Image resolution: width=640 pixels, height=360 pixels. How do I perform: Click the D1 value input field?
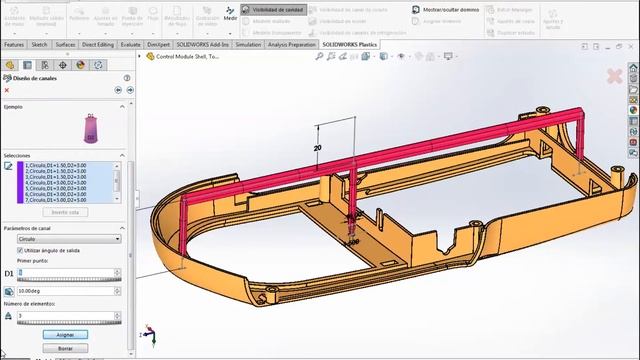click(66, 272)
